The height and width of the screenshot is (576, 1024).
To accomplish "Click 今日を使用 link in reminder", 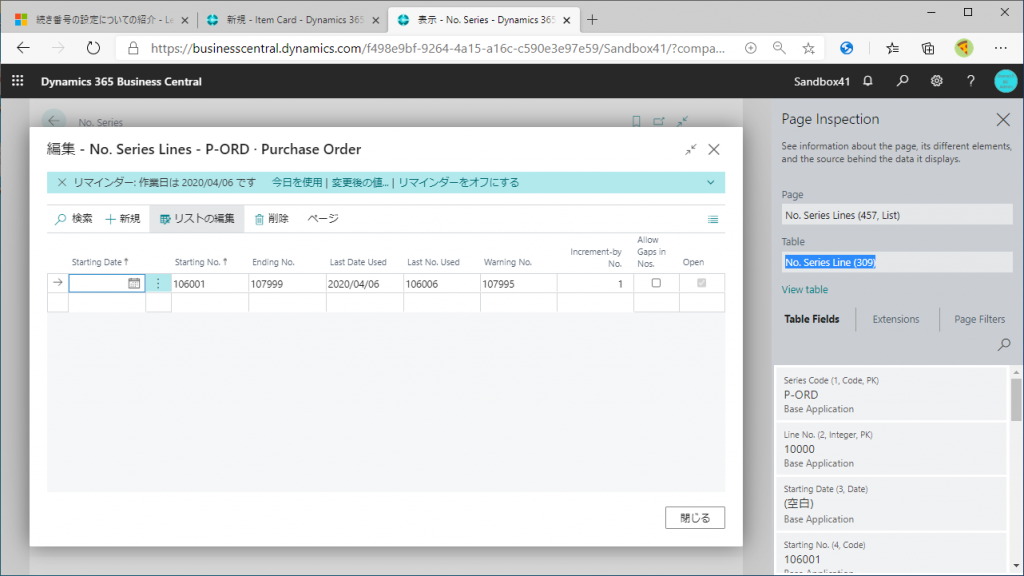I will coord(296,183).
